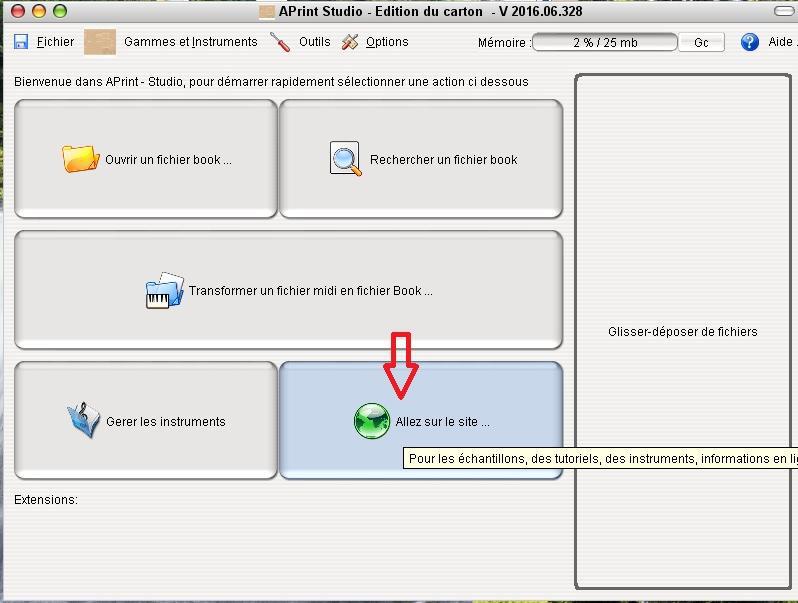Click the yellow folder icon to open a book
Viewport: 798px width, 603px height.
coord(80,159)
